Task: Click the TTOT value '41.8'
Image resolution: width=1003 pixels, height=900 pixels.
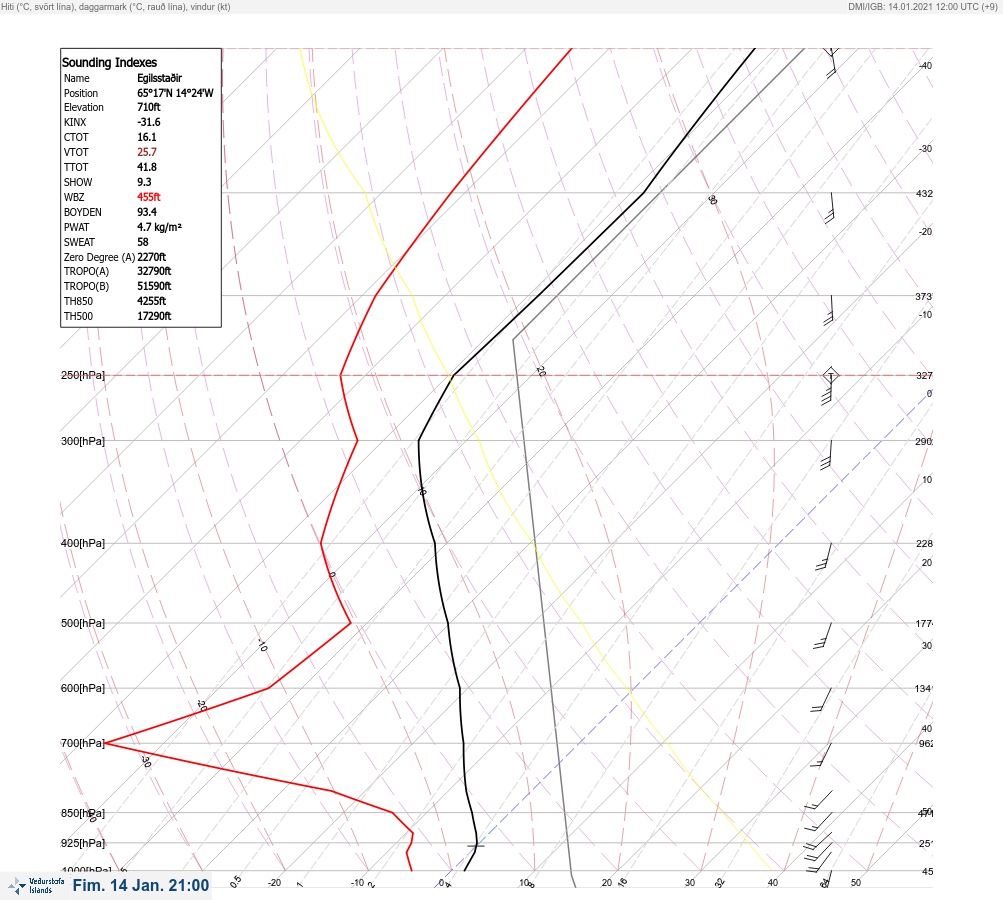Action: pos(146,167)
